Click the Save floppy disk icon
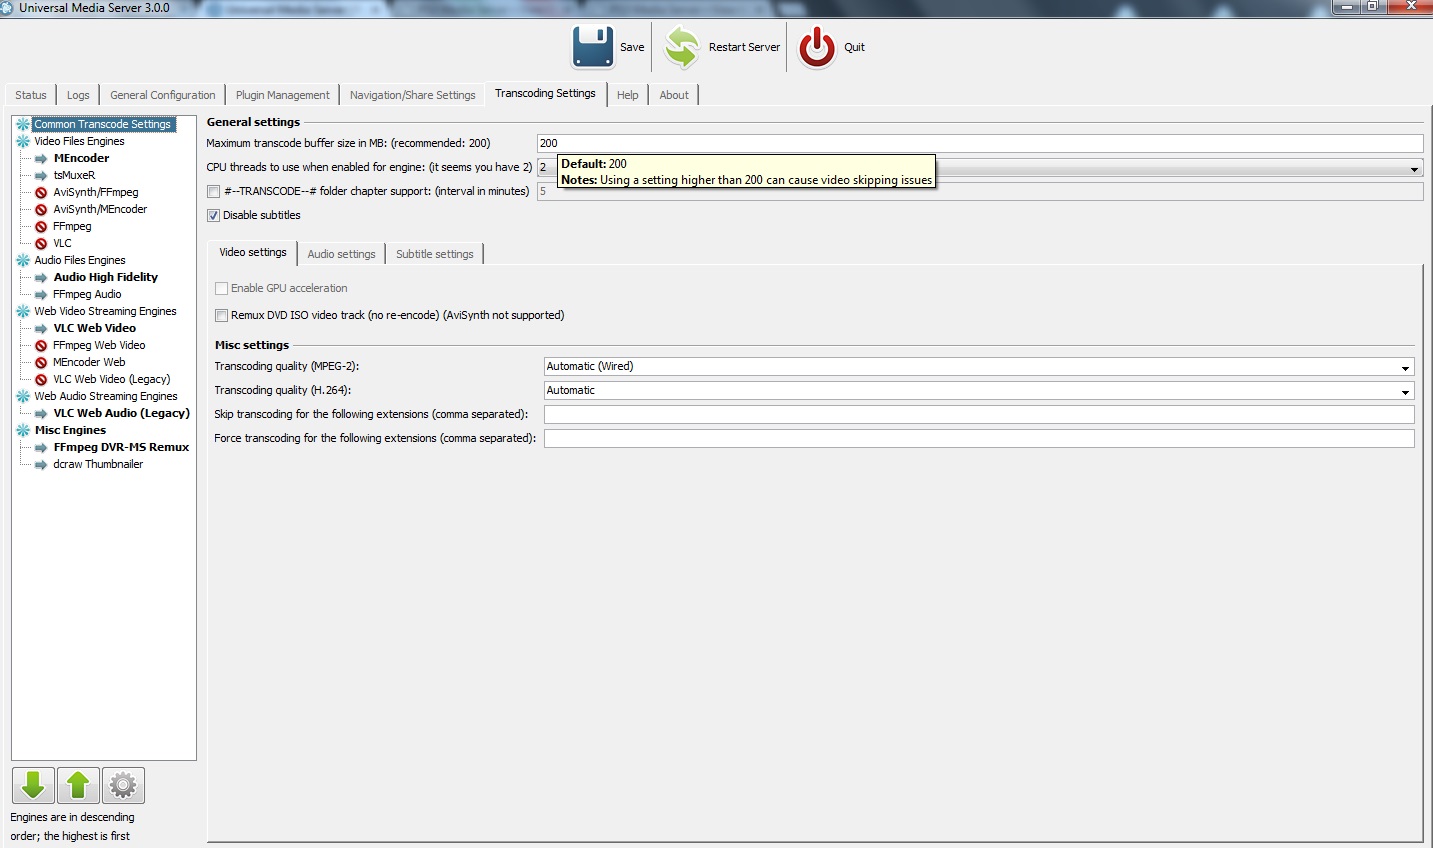This screenshot has width=1433, height=848. coord(593,47)
